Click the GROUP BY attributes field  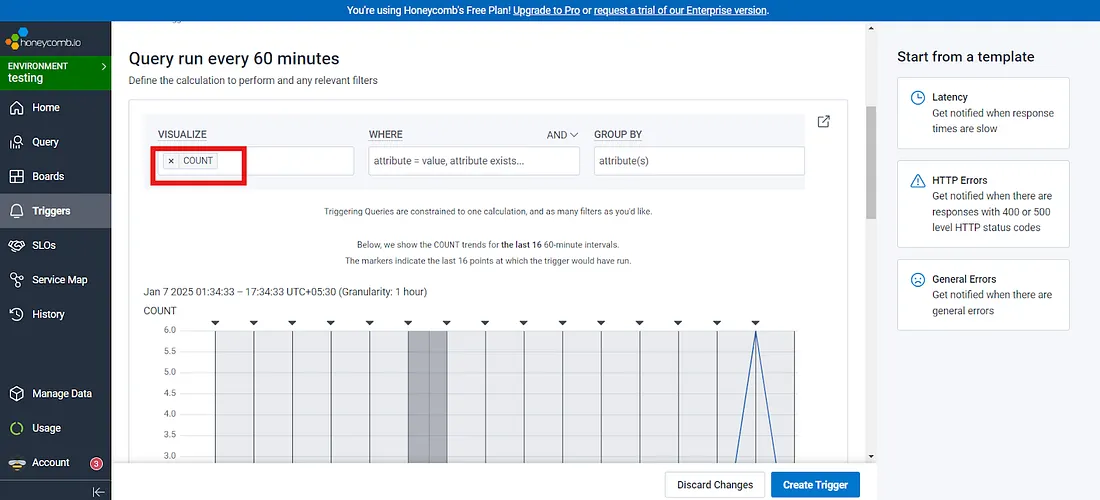[698, 161]
